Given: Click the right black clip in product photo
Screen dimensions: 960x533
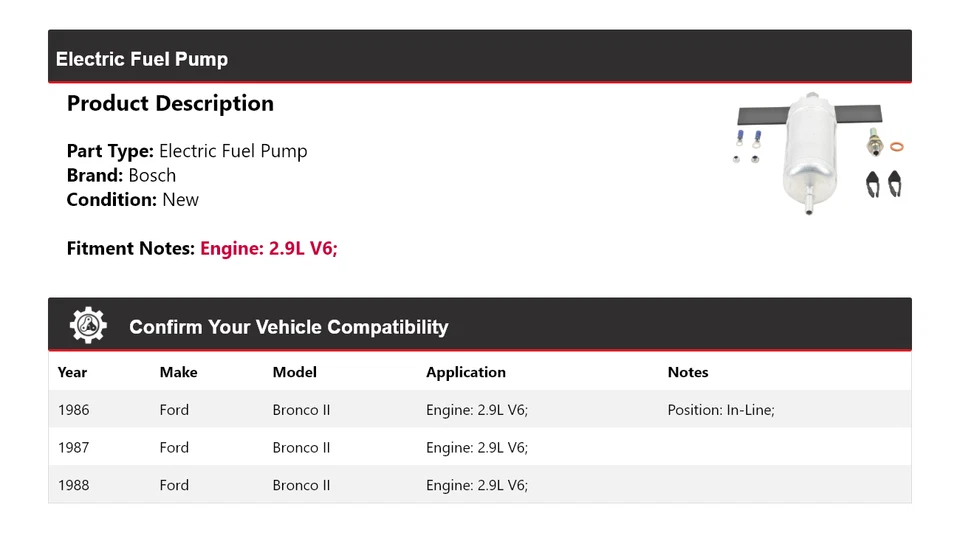Looking at the screenshot, I should tap(896, 183).
